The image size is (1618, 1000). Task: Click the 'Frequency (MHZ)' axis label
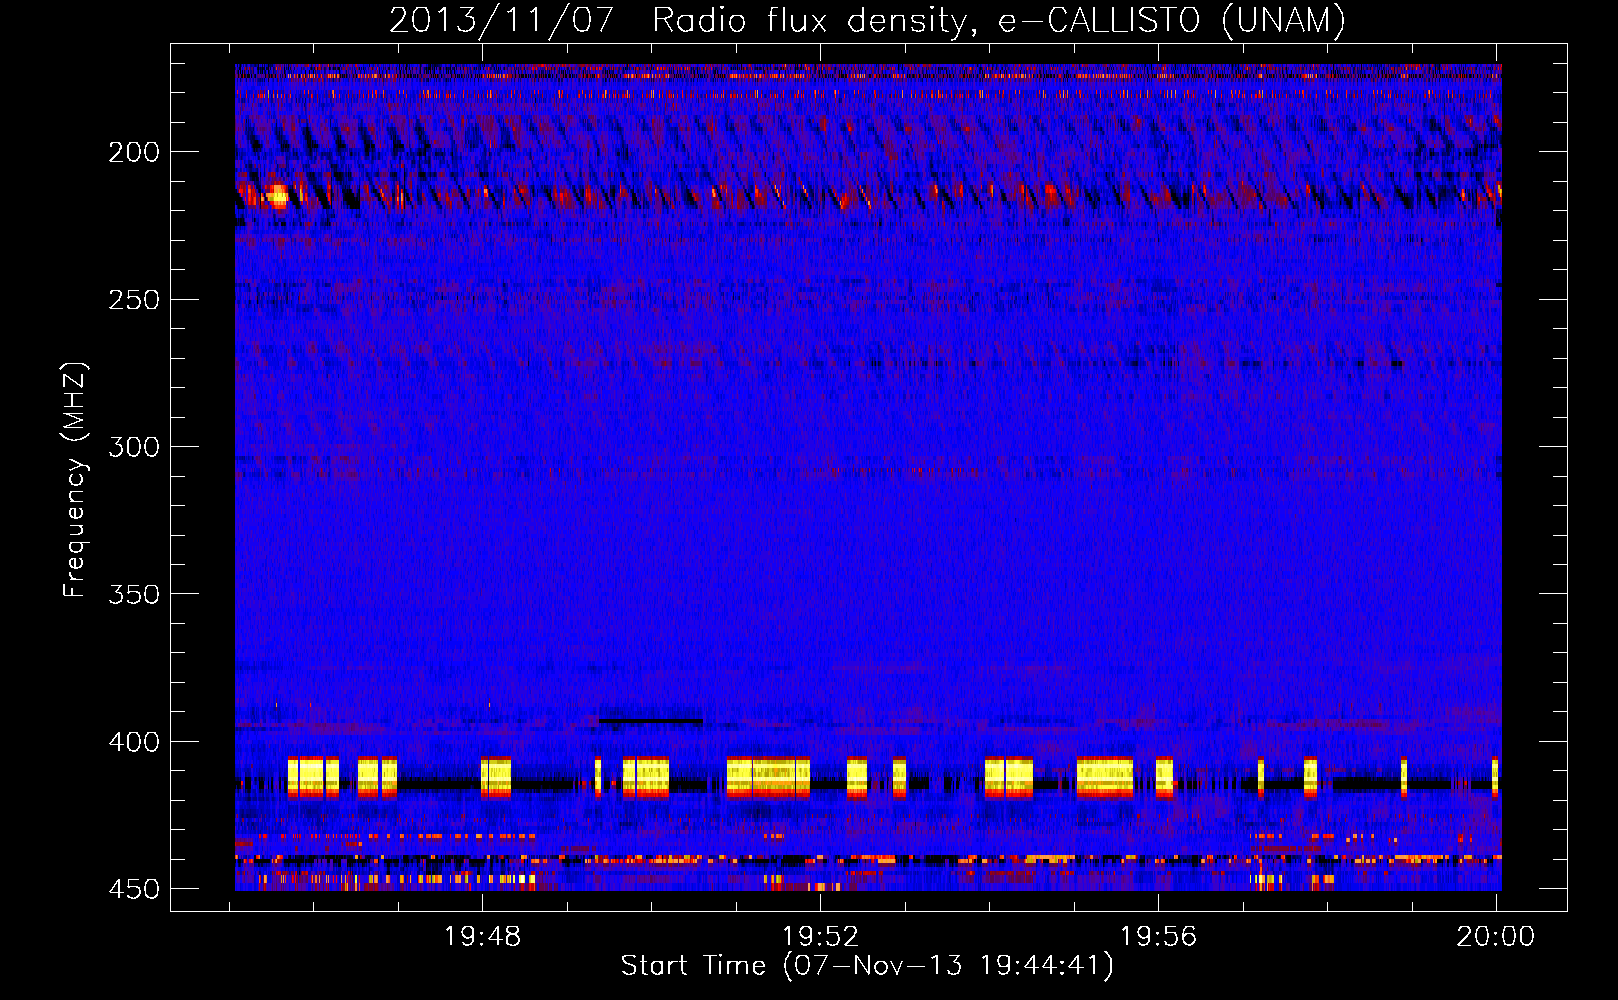tap(75, 480)
